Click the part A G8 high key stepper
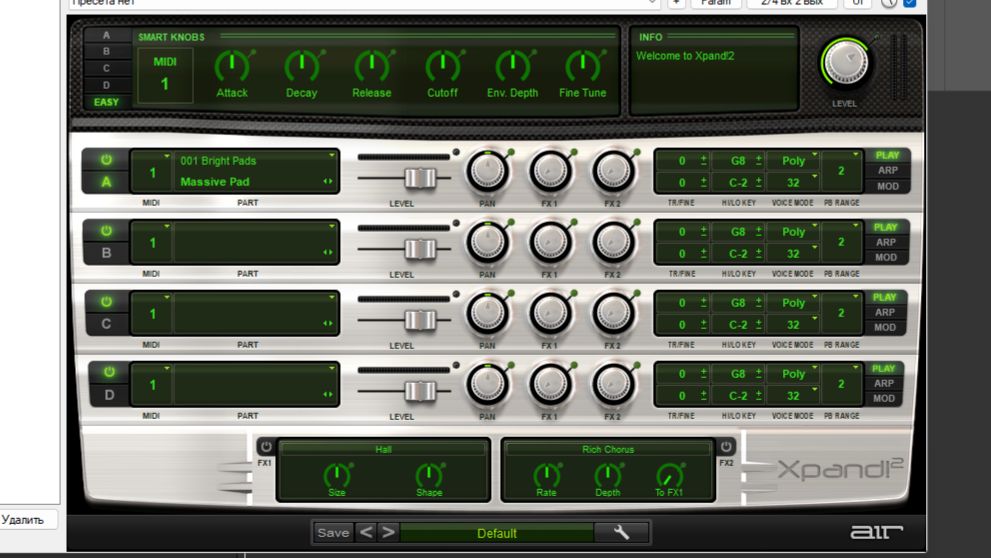Screen dimensions: 991x558 (759, 161)
